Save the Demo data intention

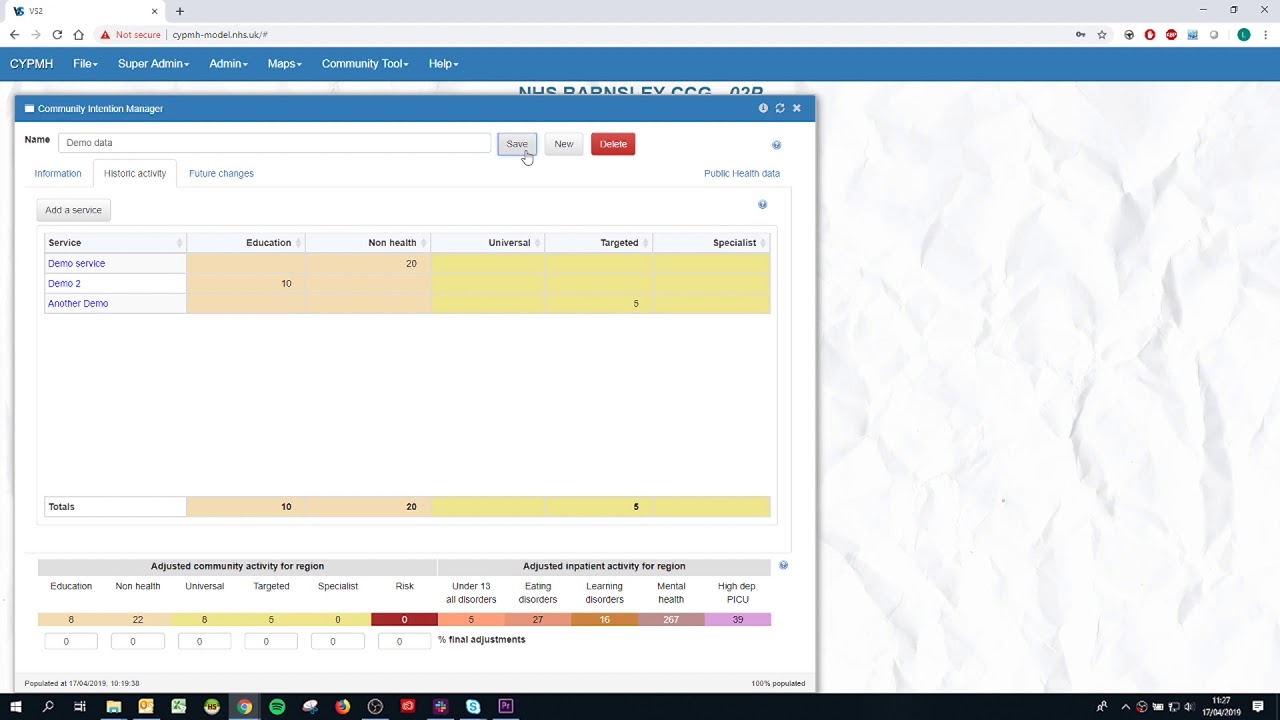tap(516, 144)
